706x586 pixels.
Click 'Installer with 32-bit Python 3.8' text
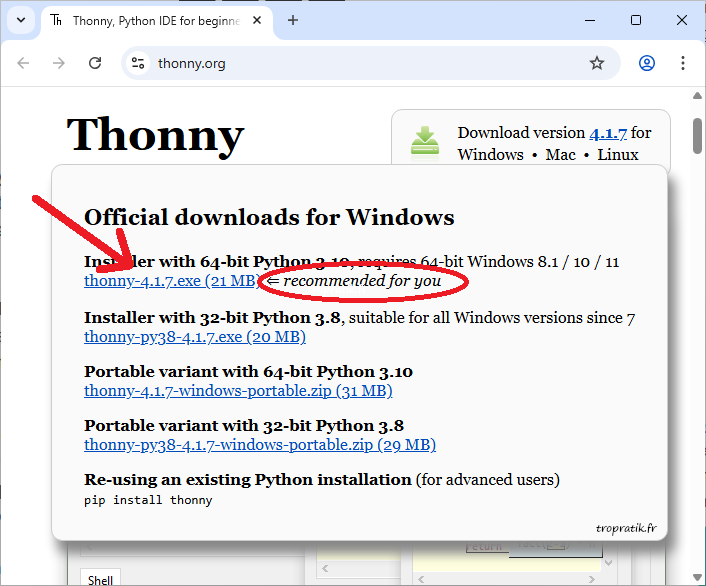pos(212,318)
